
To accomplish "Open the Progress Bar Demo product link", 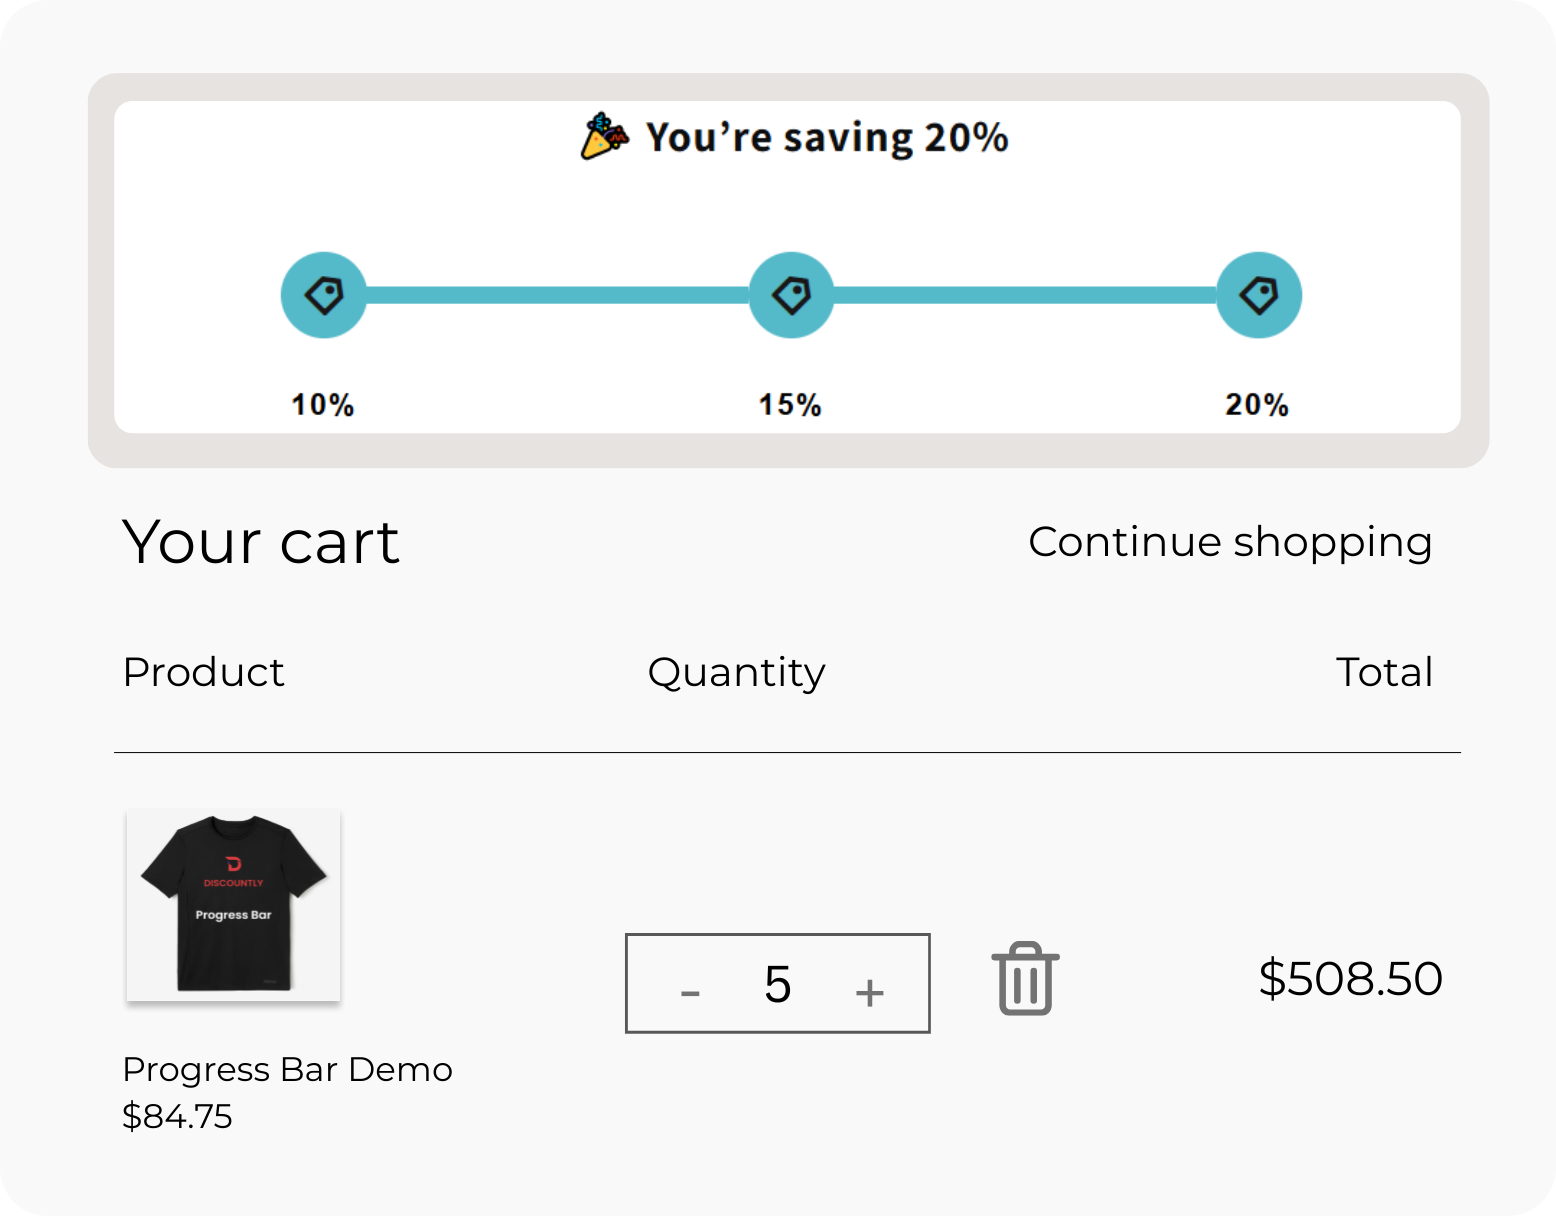I will coord(287,1070).
